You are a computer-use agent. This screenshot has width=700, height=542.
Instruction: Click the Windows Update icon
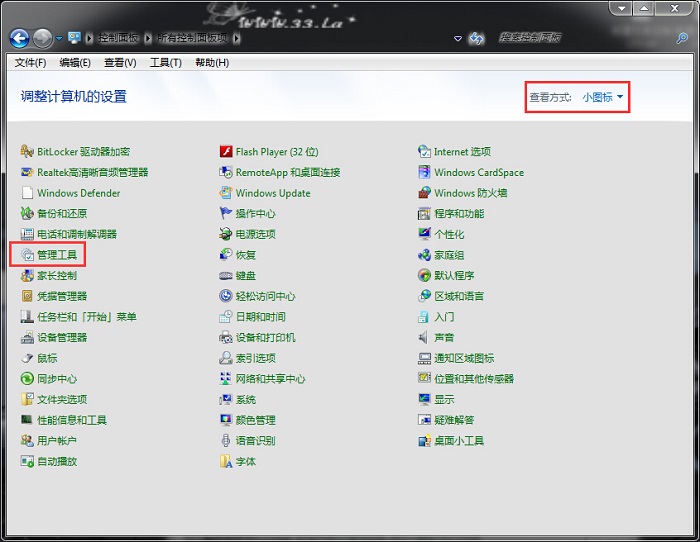click(x=226, y=193)
